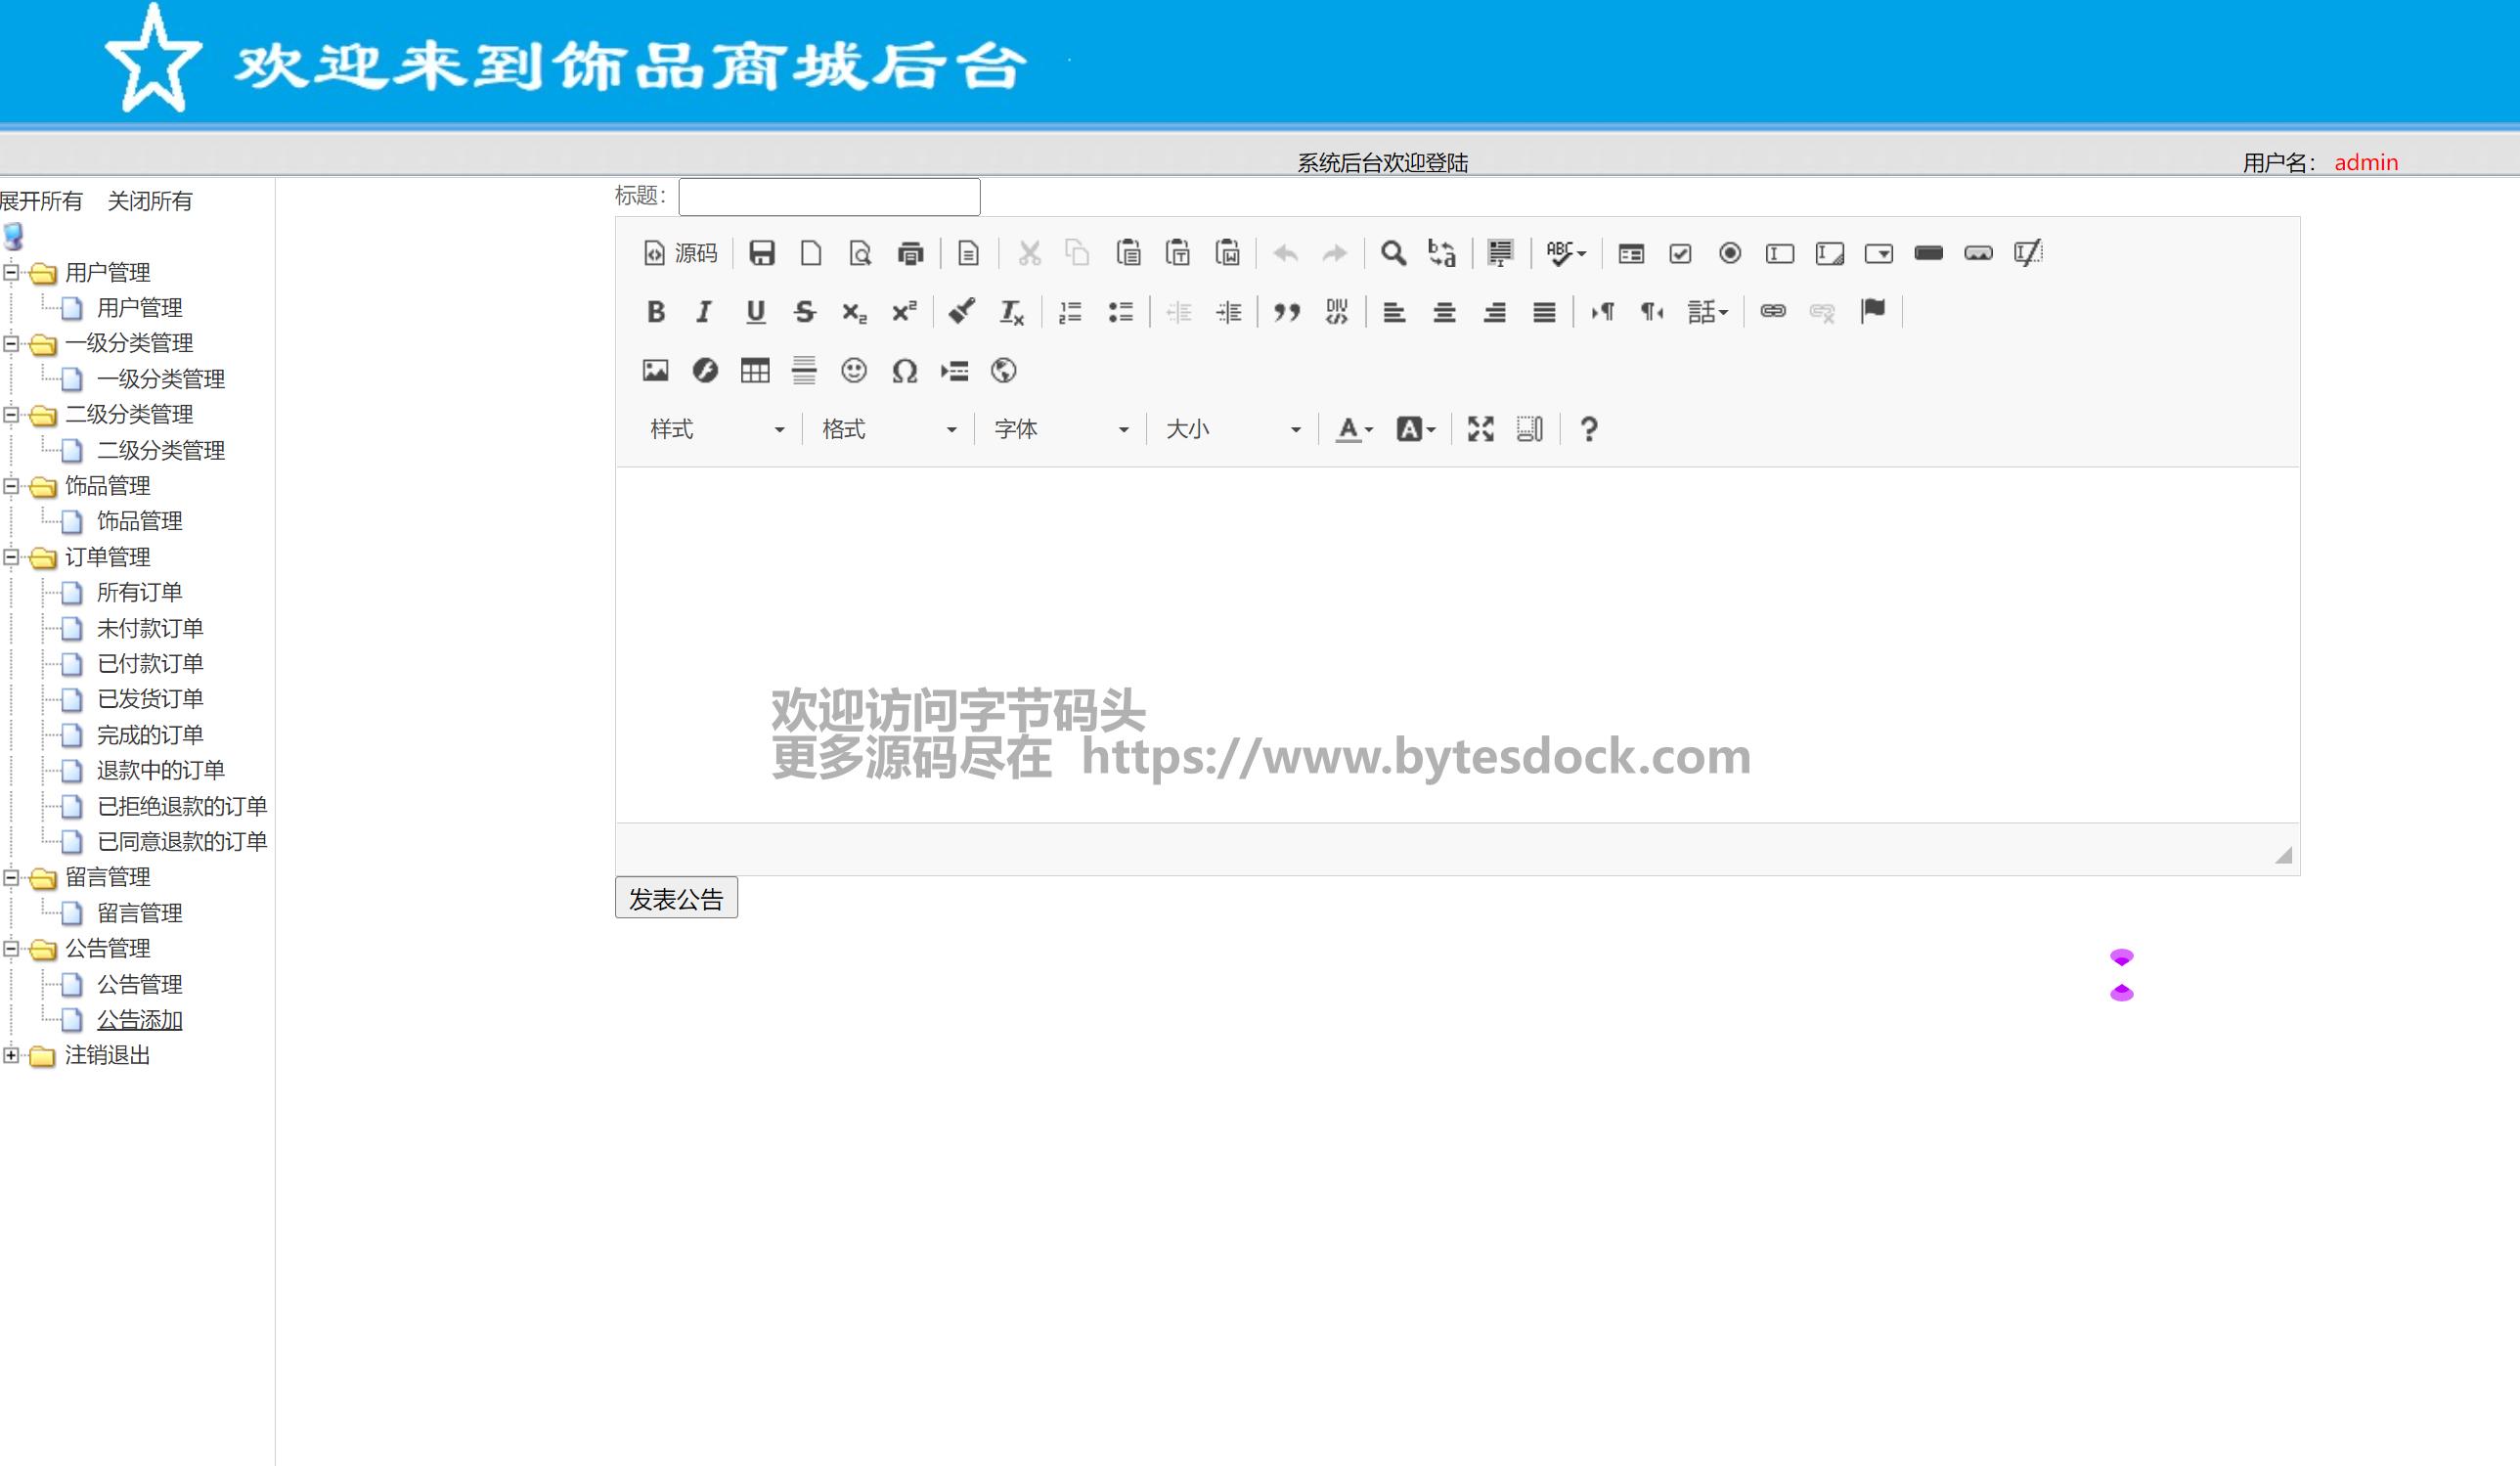Image resolution: width=2520 pixels, height=1466 pixels.
Task: Click the 标题 title input field
Action: point(829,197)
